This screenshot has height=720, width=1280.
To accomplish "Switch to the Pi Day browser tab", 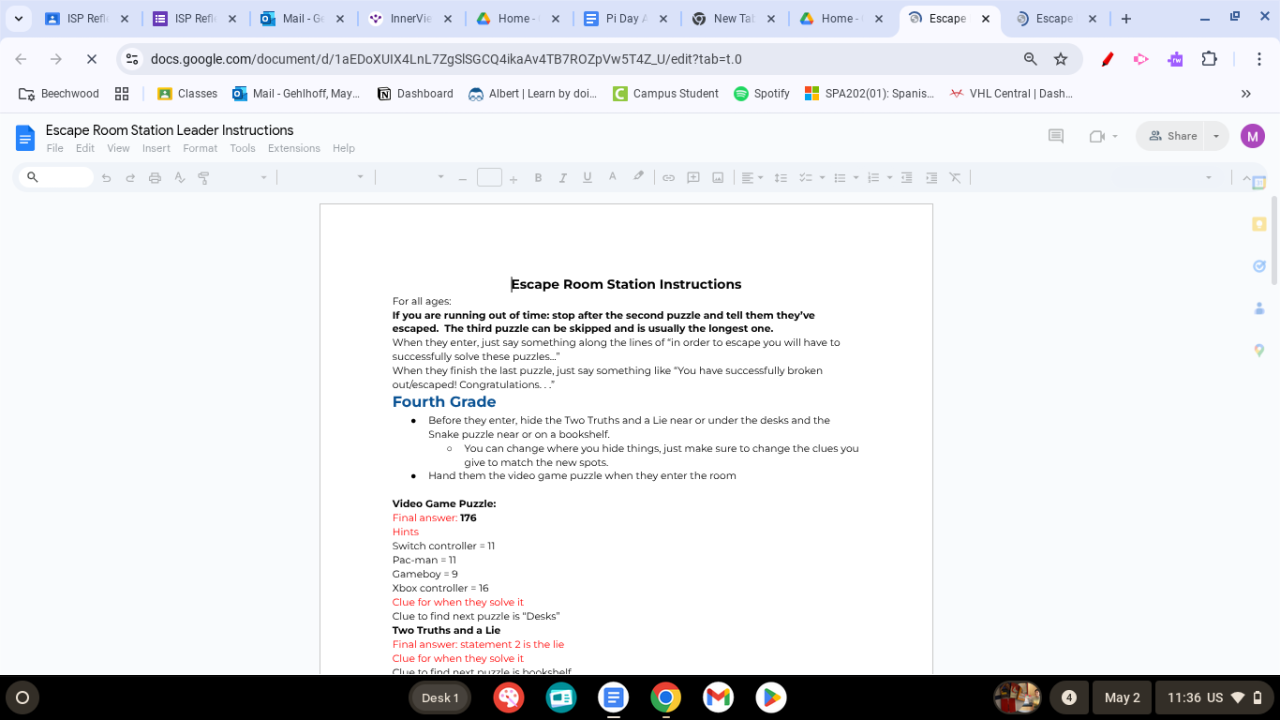I will [624, 19].
